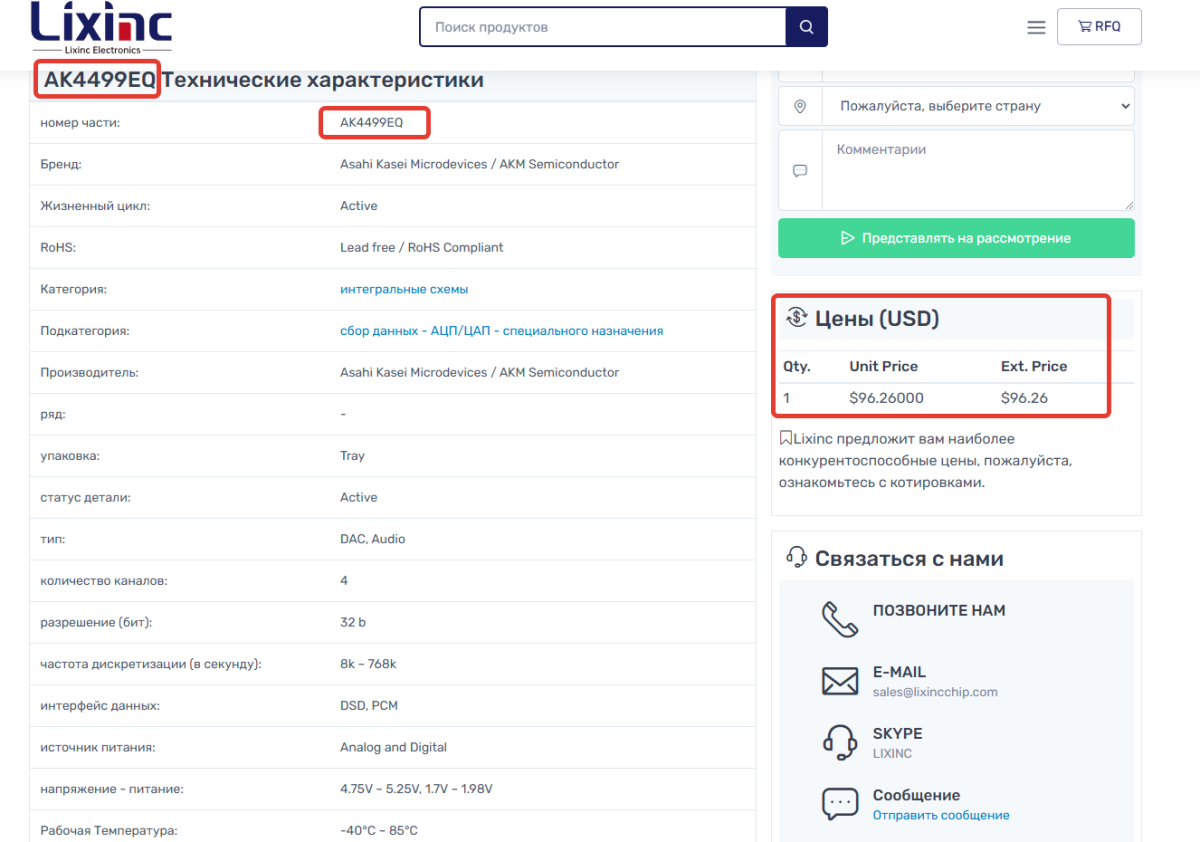
Task: Expand the country selection dropdown
Action: tap(978, 106)
